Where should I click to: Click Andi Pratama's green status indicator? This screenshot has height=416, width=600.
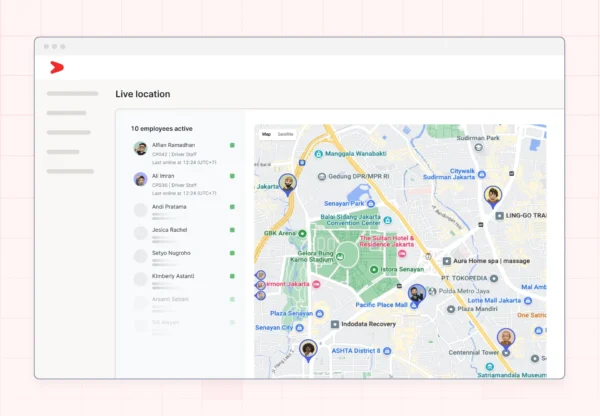point(232,207)
